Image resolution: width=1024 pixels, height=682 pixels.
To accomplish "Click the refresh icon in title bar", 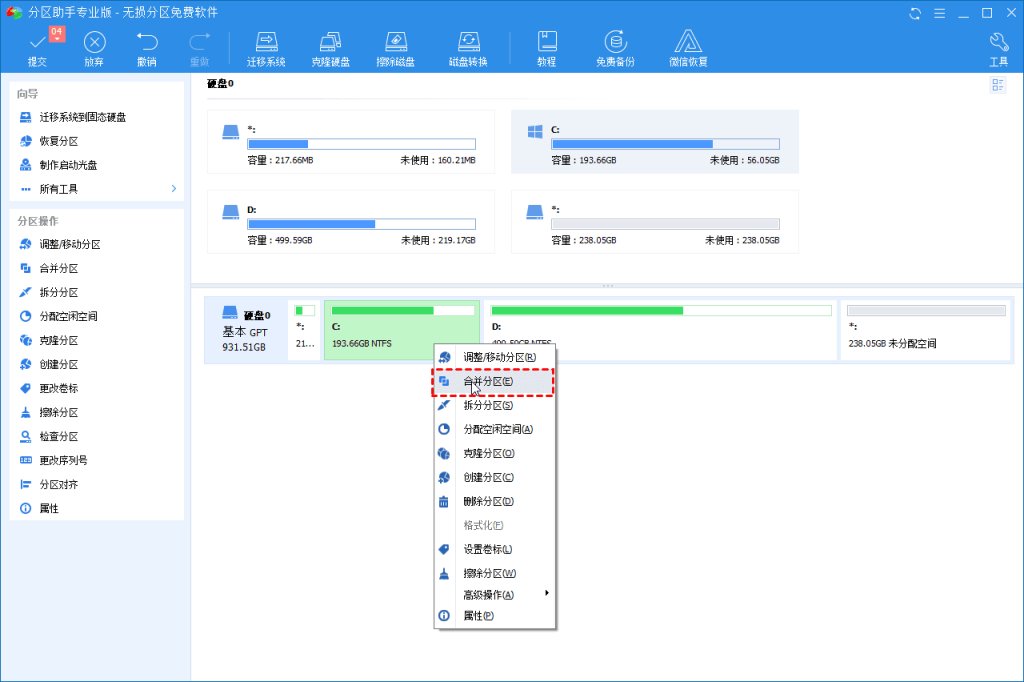I will click(x=915, y=13).
